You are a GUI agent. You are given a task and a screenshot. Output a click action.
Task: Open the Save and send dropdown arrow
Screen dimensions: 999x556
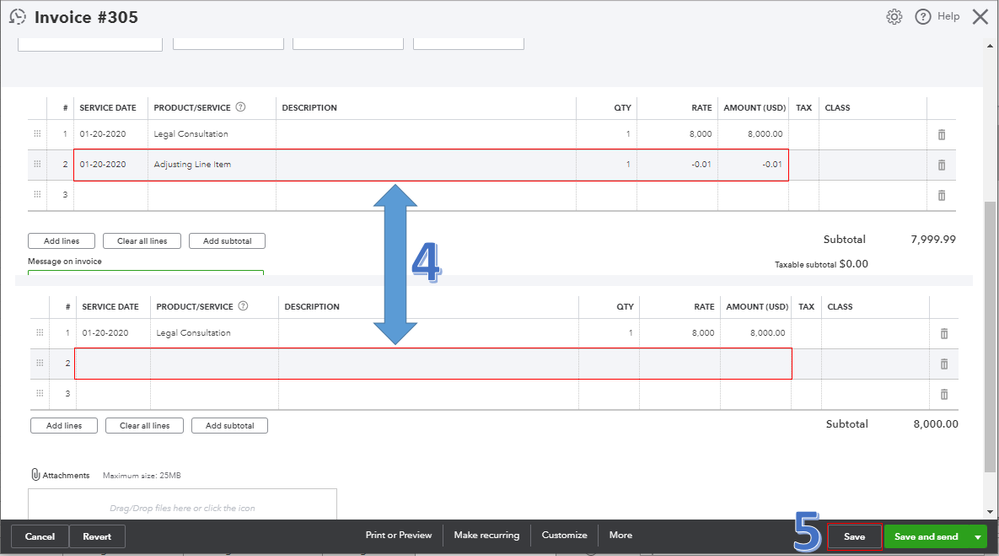click(x=977, y=537)
